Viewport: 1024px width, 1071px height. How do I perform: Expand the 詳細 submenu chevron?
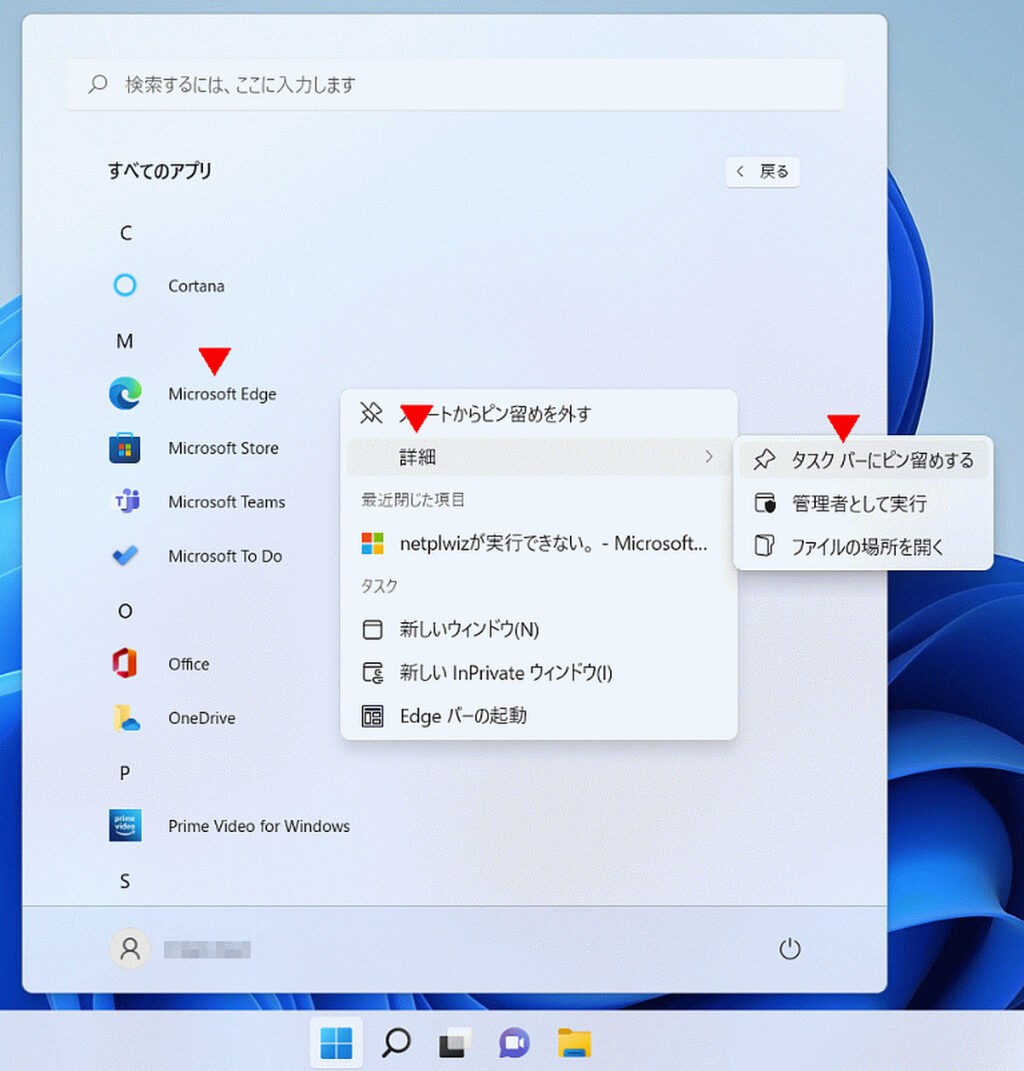(x=709, y=456)
